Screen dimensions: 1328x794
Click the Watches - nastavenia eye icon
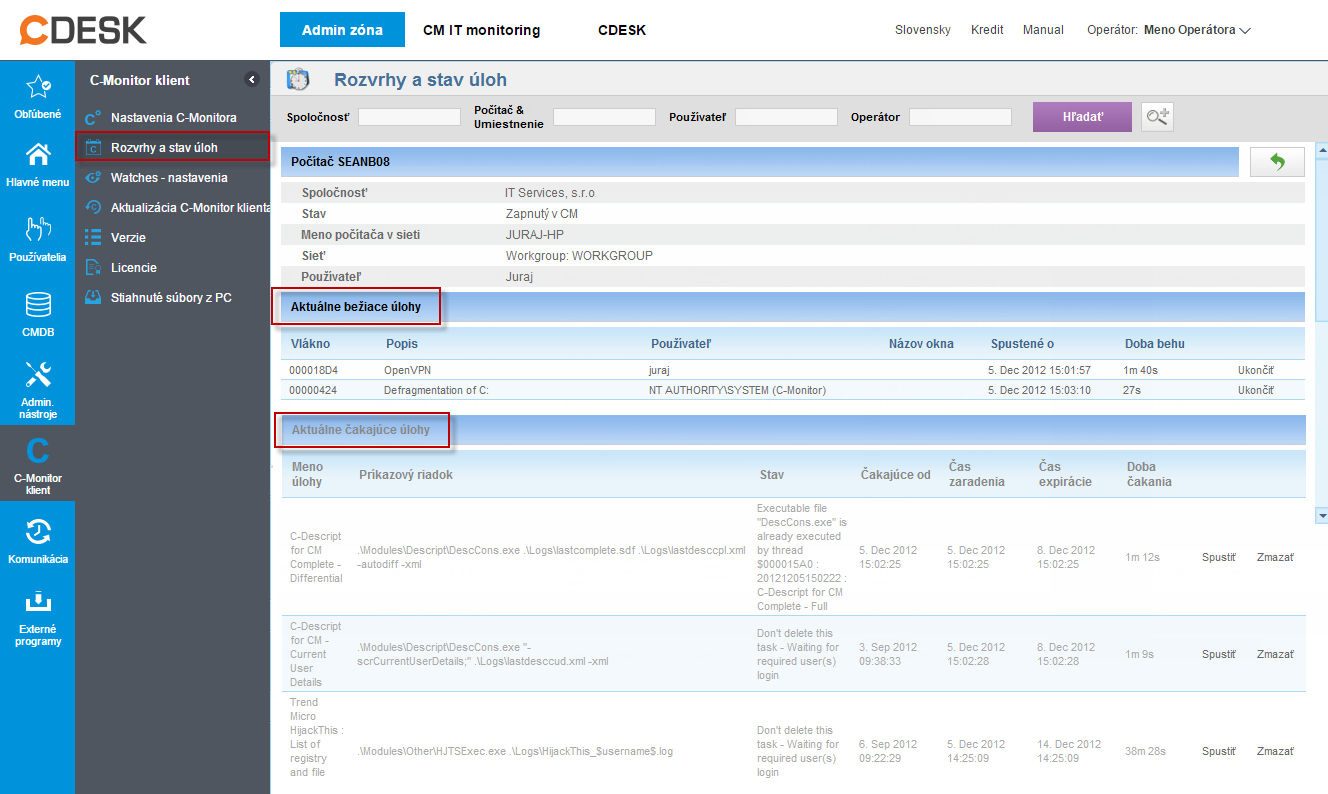pyautogui.click(x=93, y=178)
